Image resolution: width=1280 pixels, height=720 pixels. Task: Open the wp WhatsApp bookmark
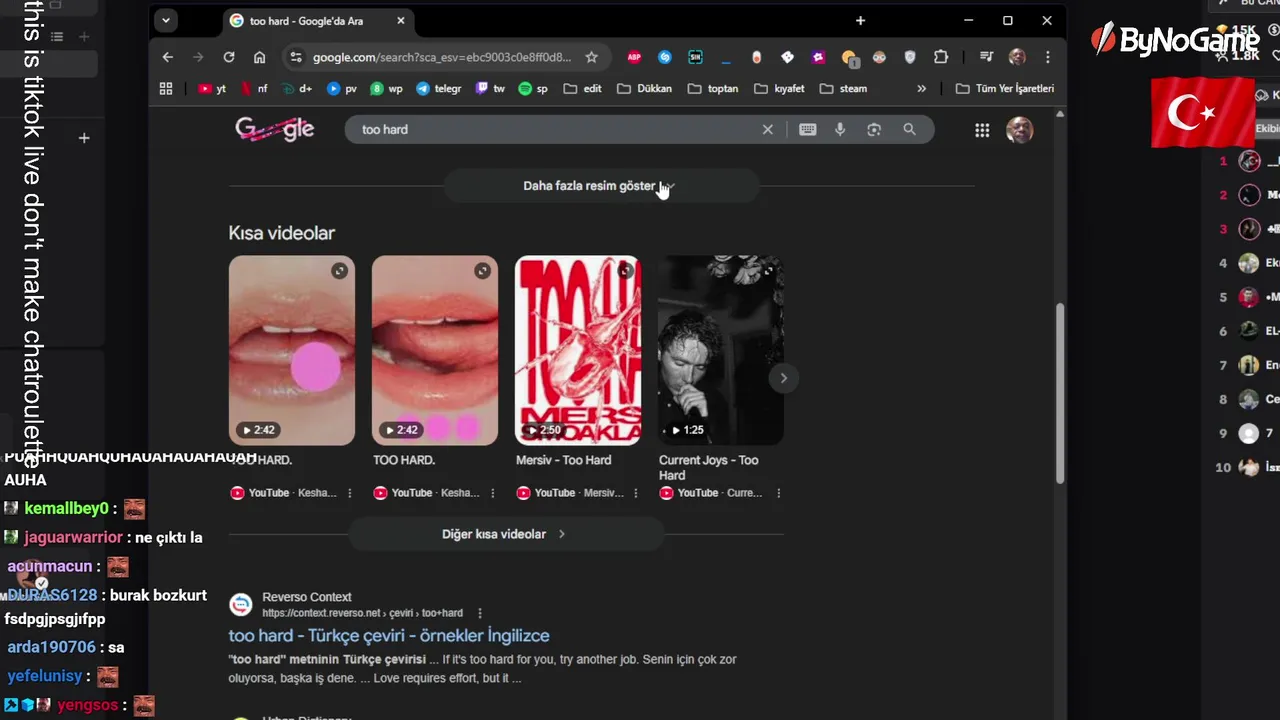tap(387, 88)
